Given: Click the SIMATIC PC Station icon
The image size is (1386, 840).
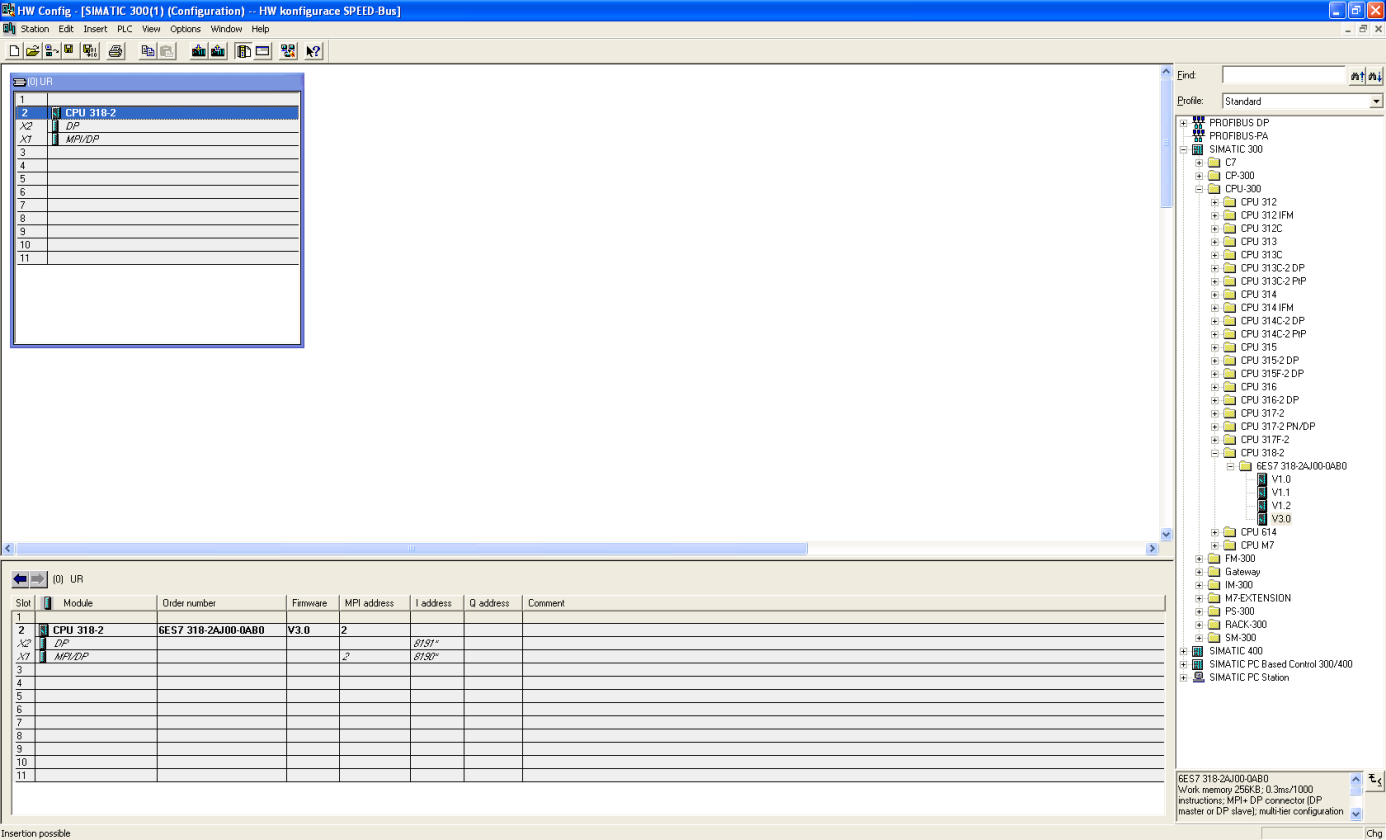Looking at the screenshot, I should pos(1198,677).
